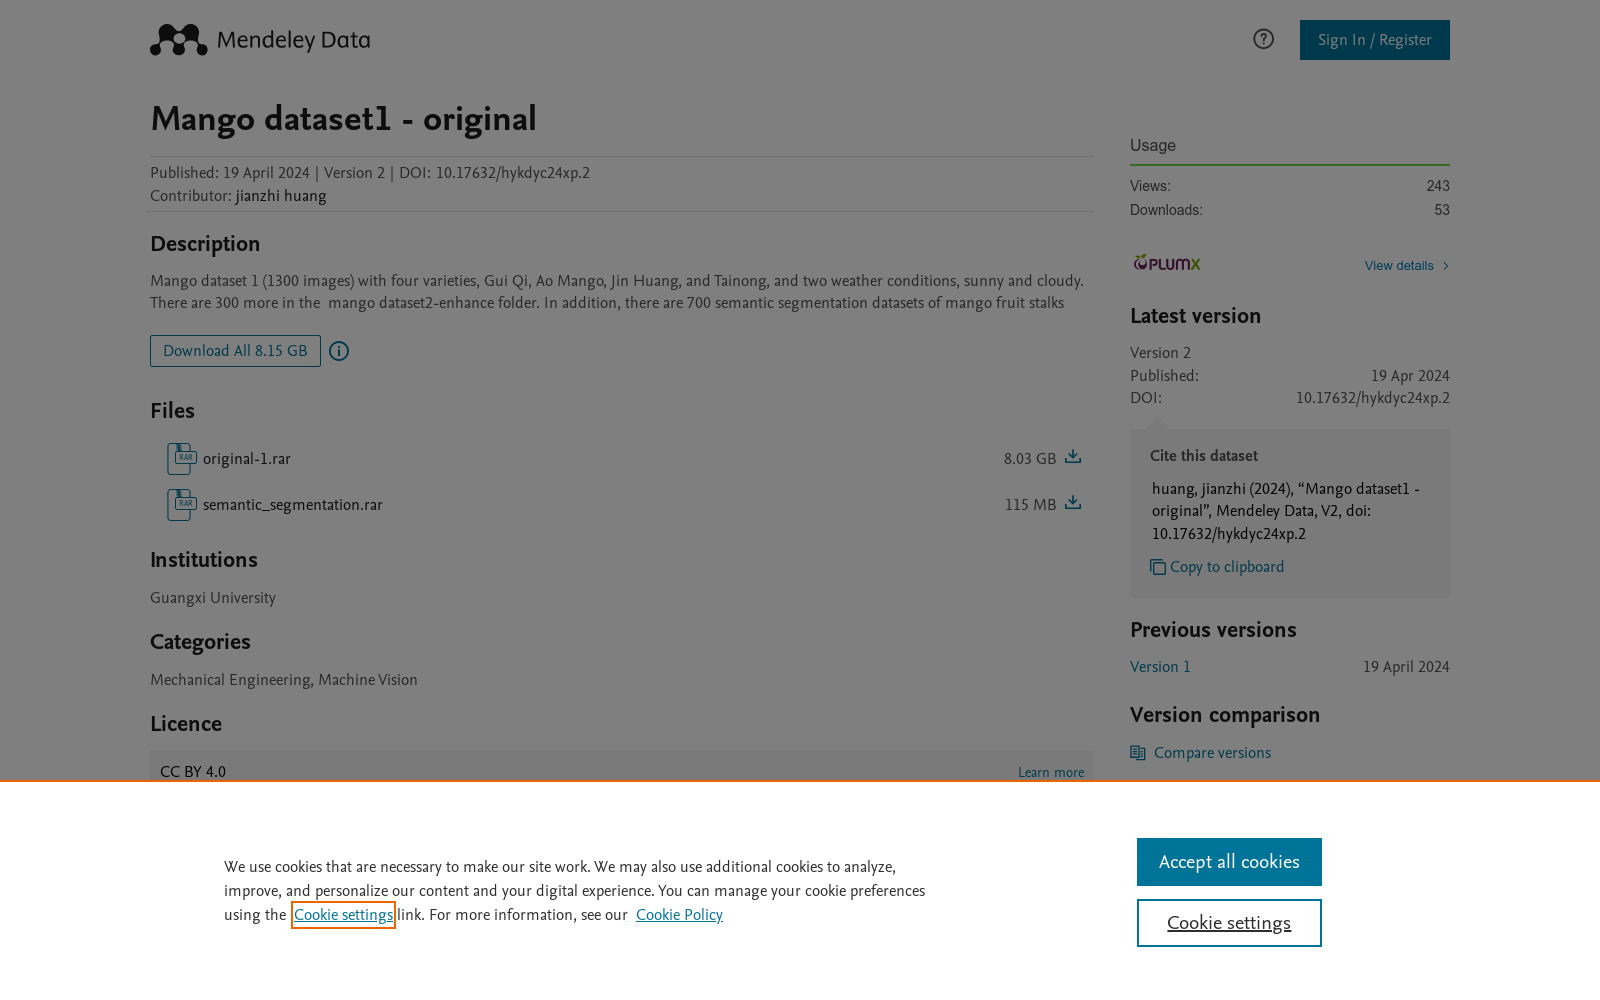This screenshot has height=1000, width=1600.
Task: Select the cite this dataset citation text
Action: (1286, 511)
